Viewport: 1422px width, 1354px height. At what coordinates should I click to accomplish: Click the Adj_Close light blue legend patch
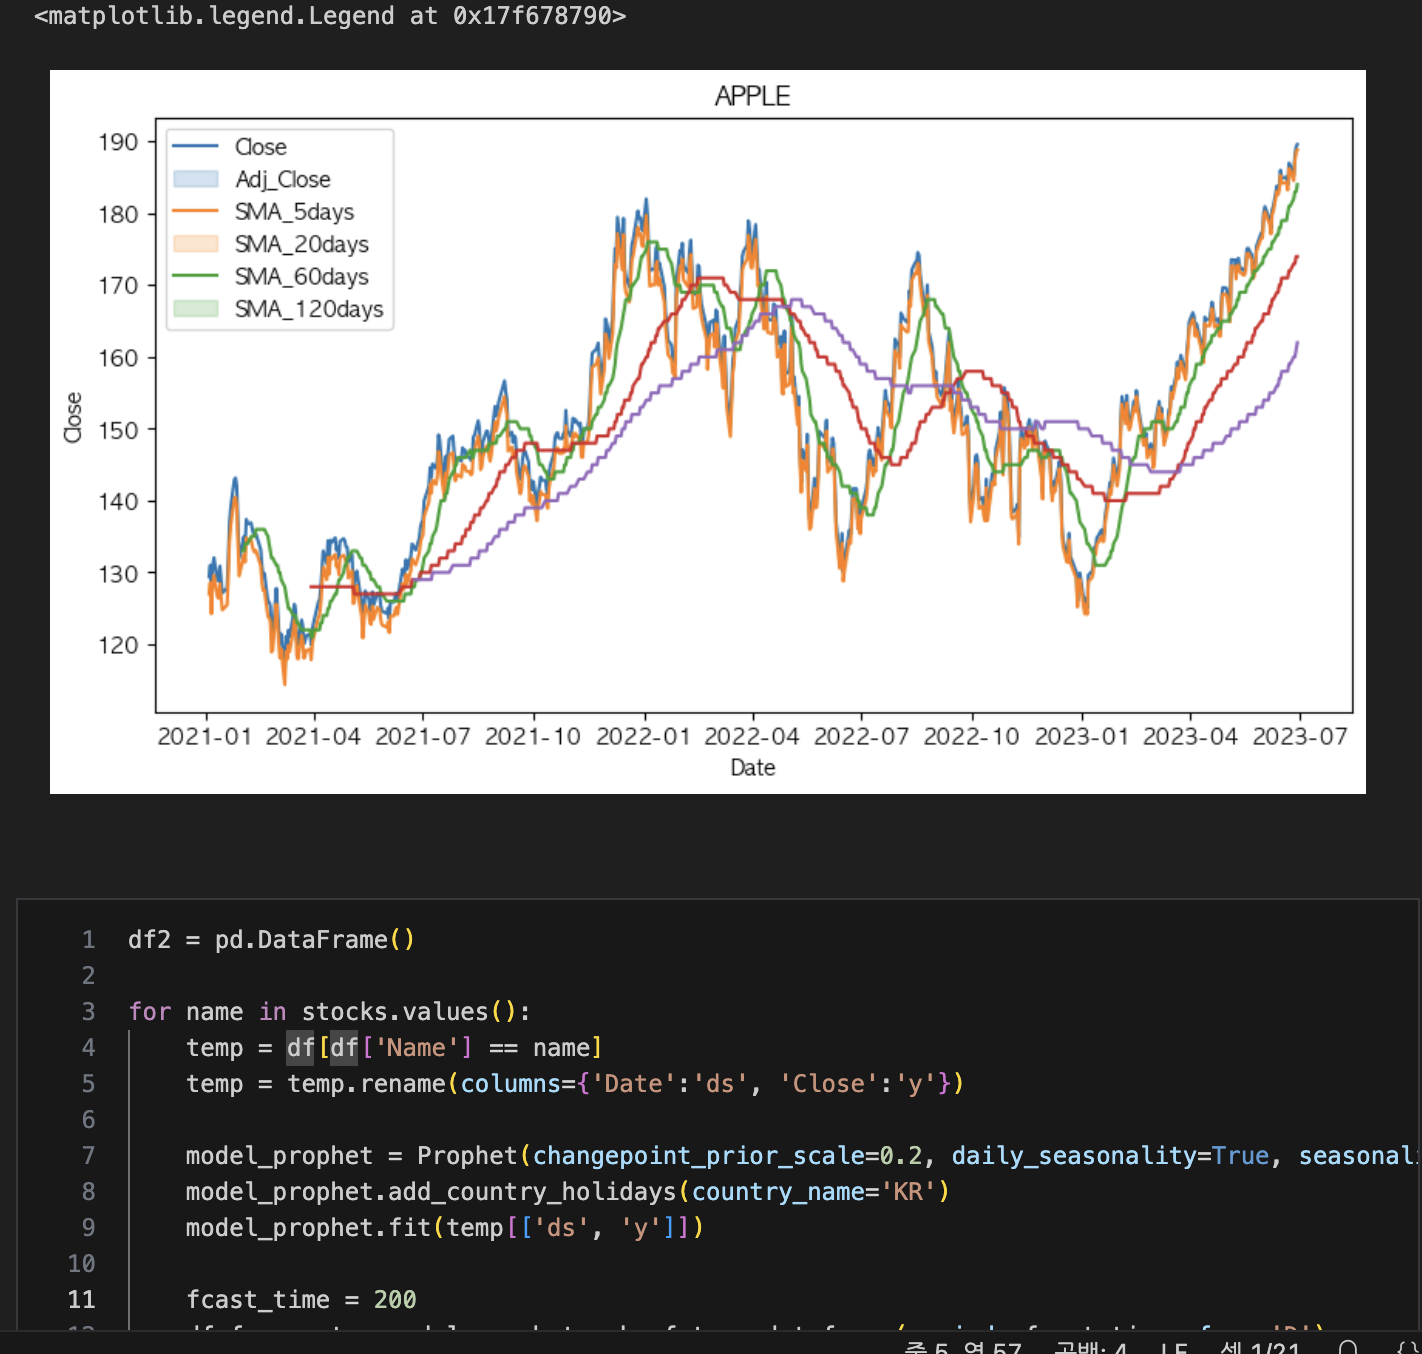[x=196, y=179]
